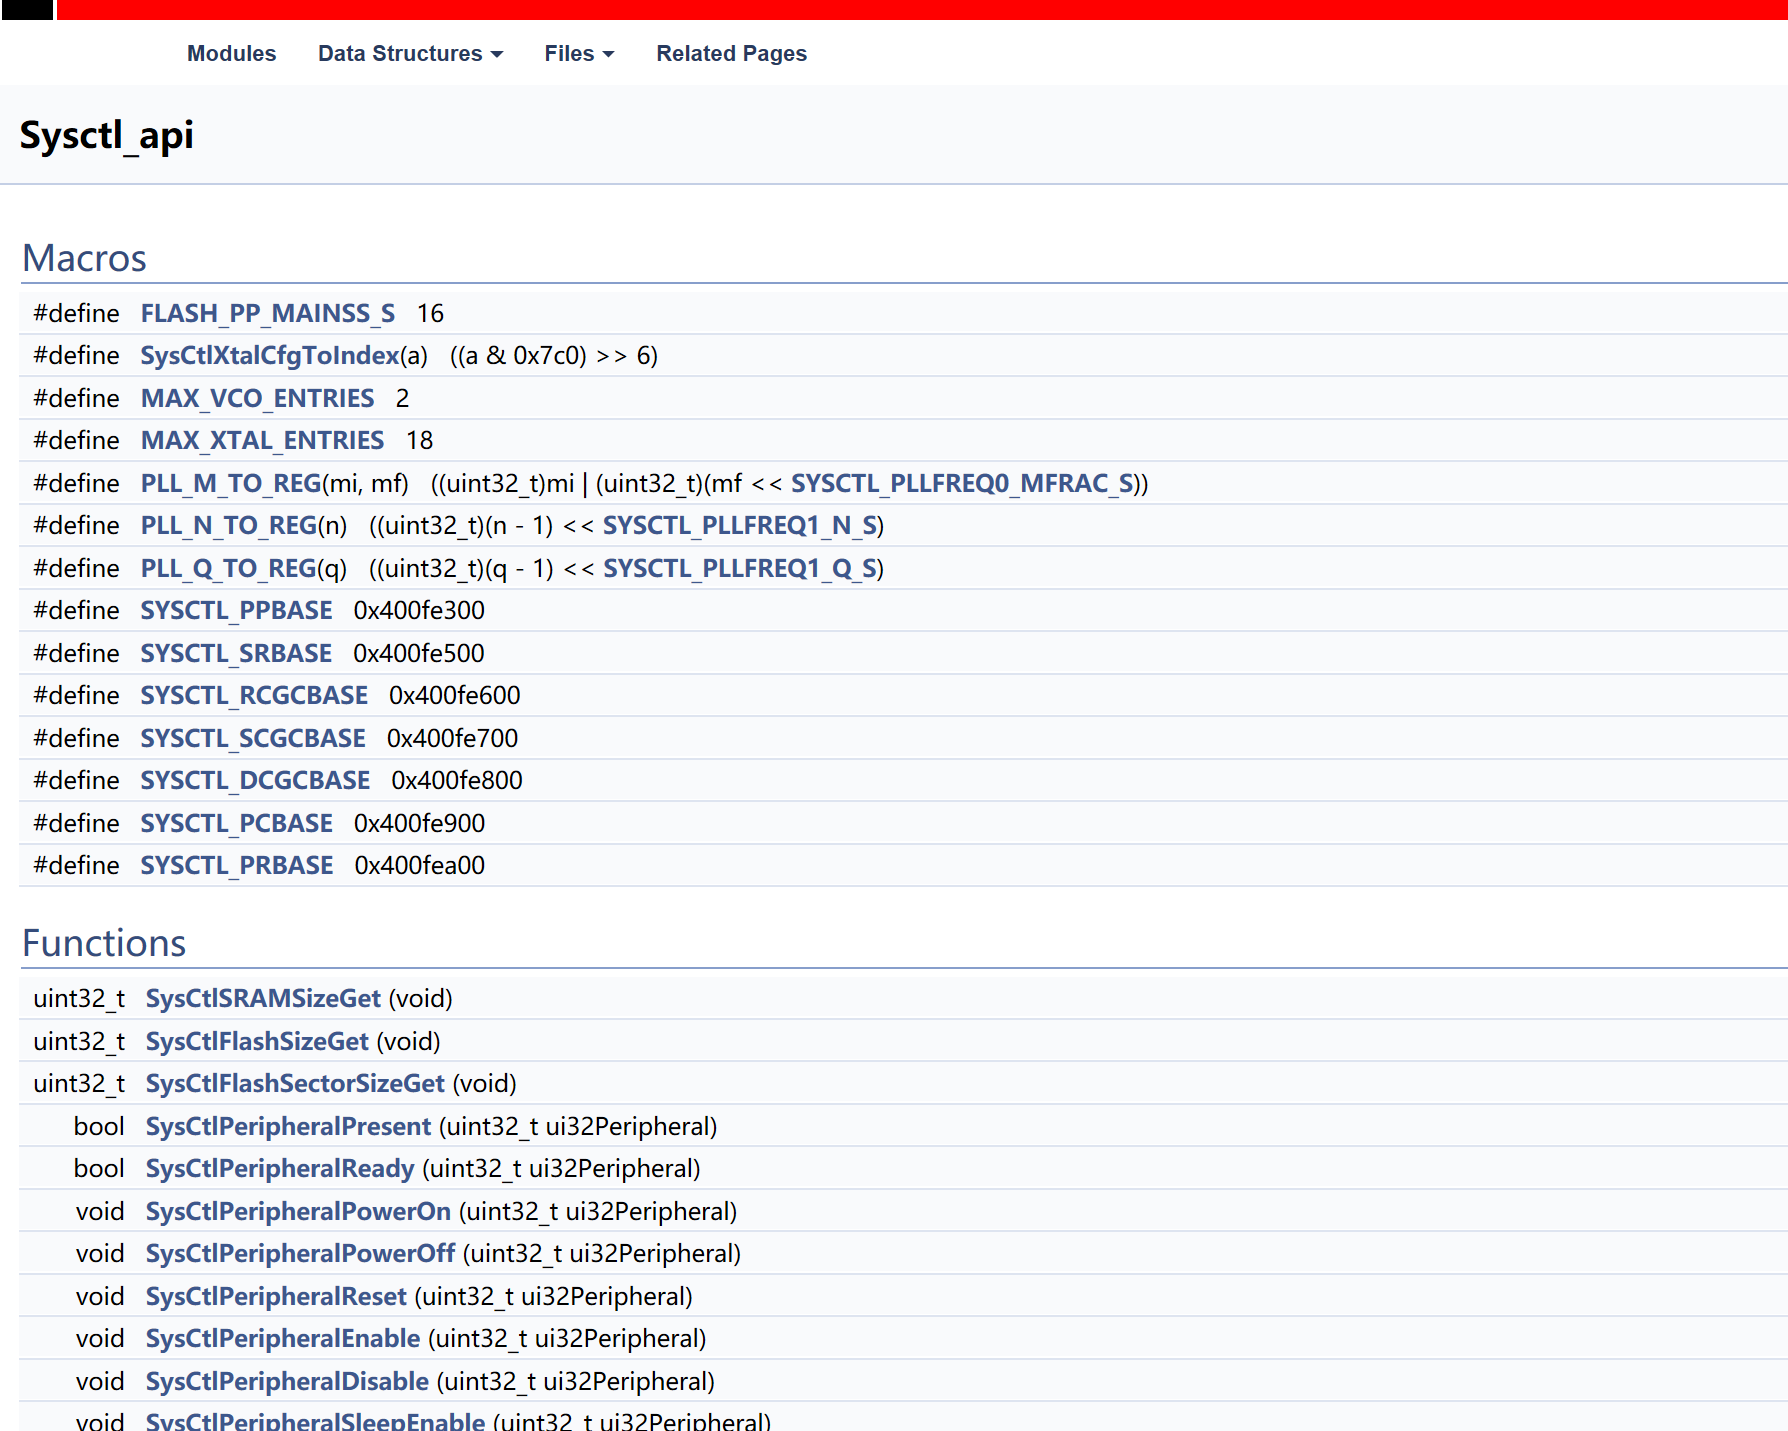Jump to SYSCTL_RCGCBASE macro

point(254,696)
